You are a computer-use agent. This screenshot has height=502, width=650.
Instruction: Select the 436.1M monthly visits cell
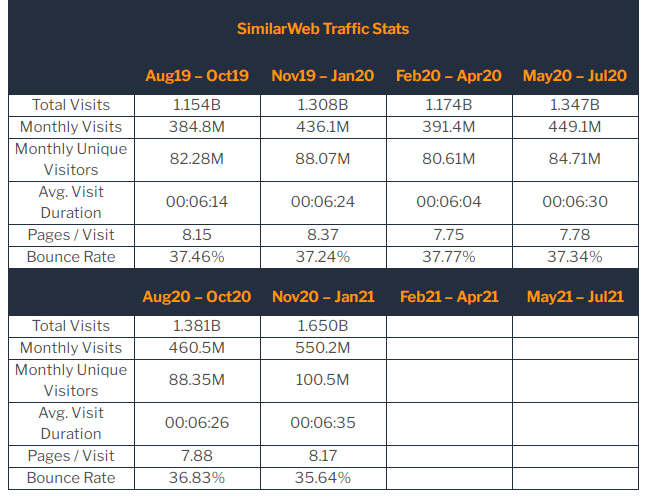click(x=323, y=127)
